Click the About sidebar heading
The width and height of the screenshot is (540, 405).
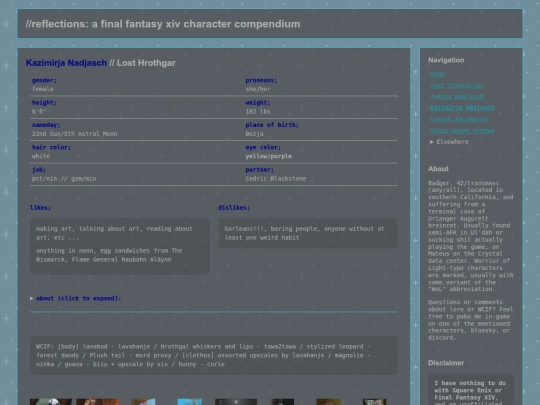point(438,169)
